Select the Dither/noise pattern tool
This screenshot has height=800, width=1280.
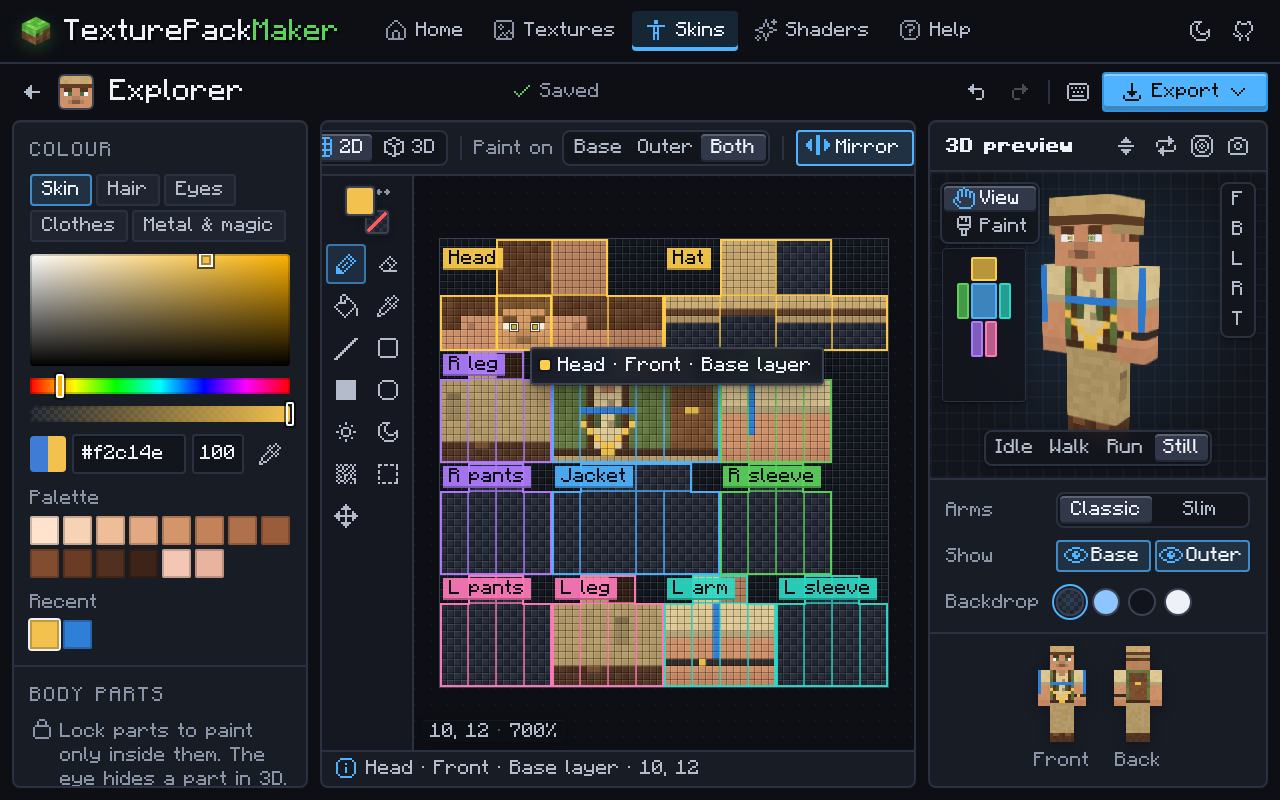(346, 474)
